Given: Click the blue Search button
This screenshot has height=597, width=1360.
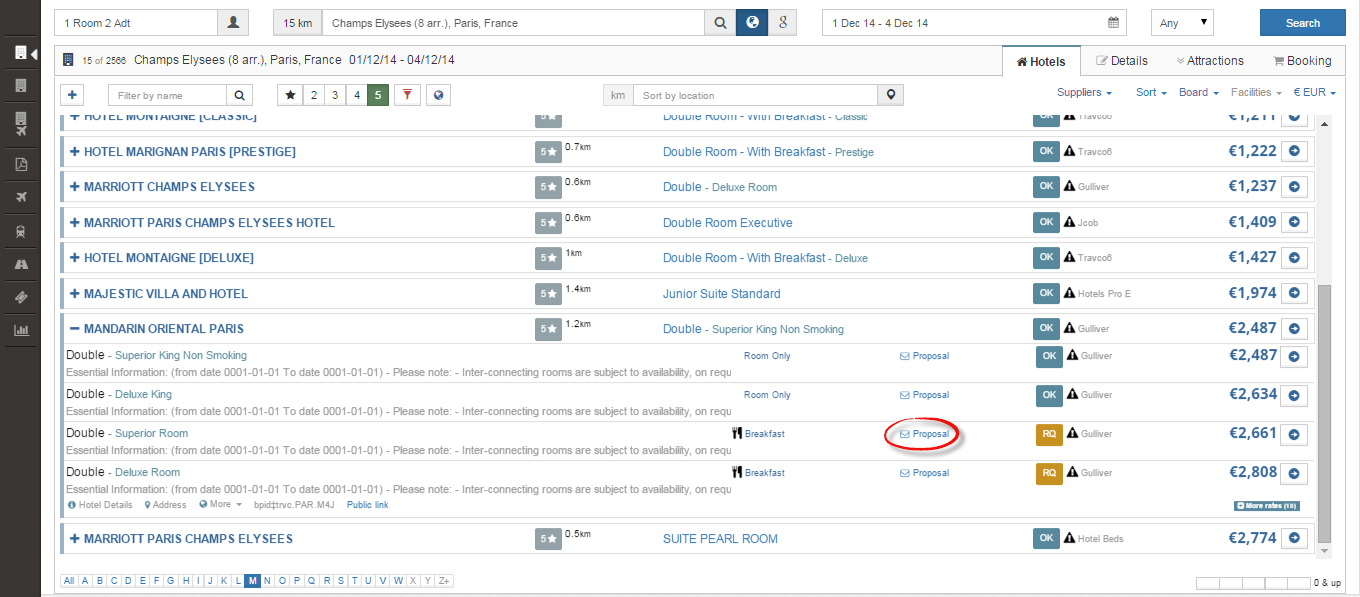Looking at the screenshot, I should pyautogui.click(x=1303, y=22).
